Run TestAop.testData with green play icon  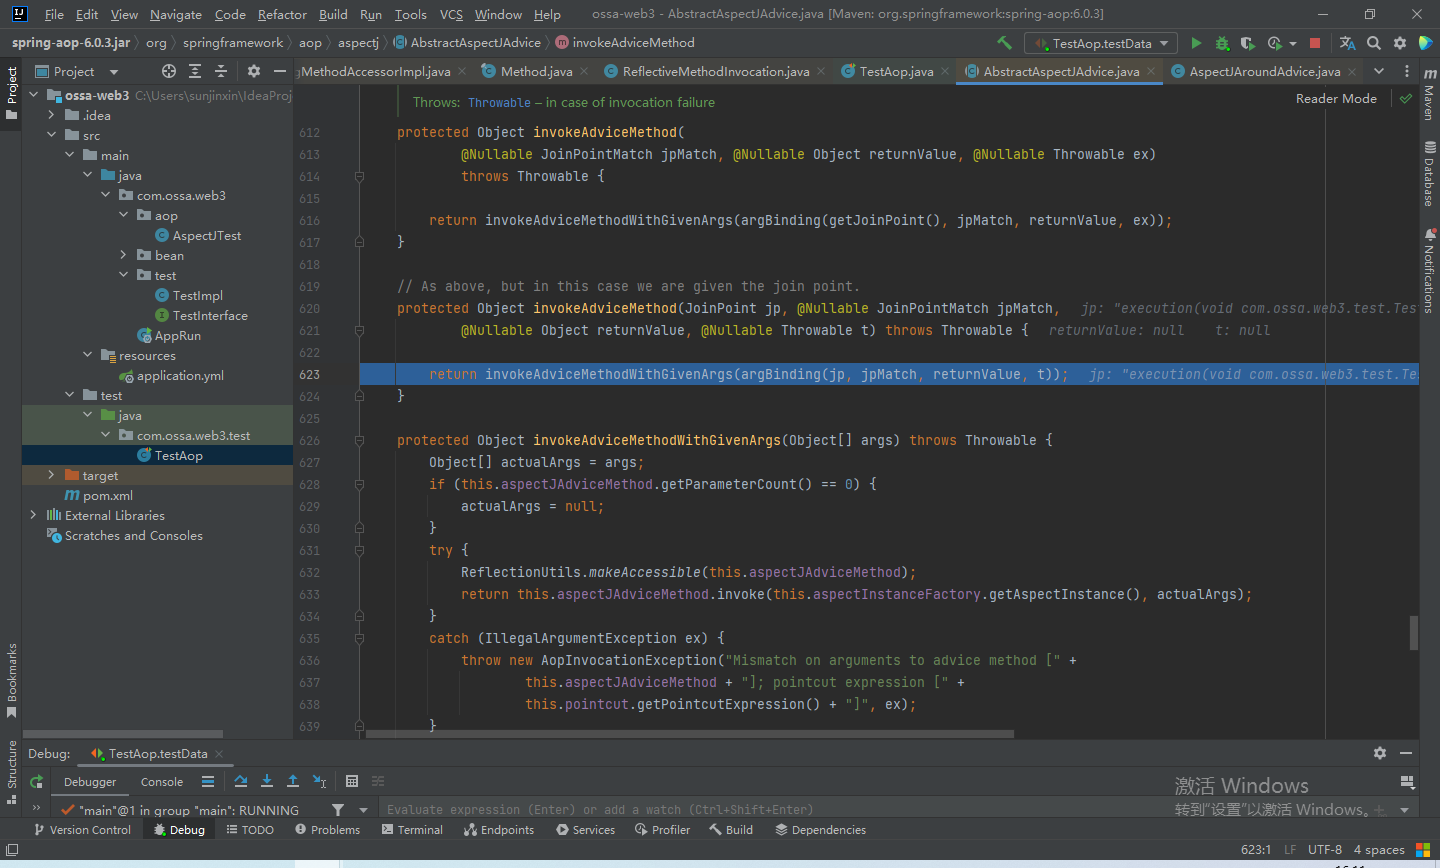(x=1196, y=43)
